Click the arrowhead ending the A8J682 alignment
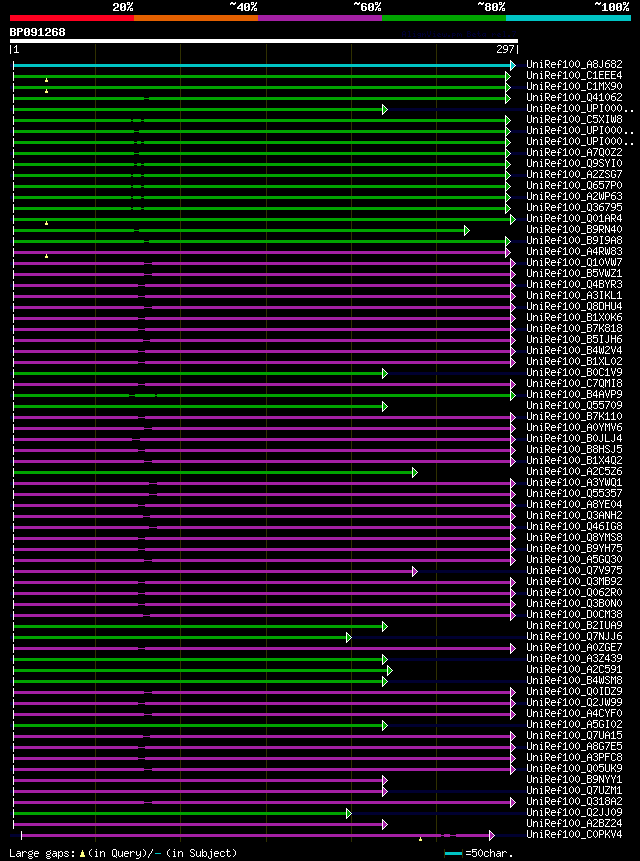This screenshot has height=861, width=640. pos(513,65)
